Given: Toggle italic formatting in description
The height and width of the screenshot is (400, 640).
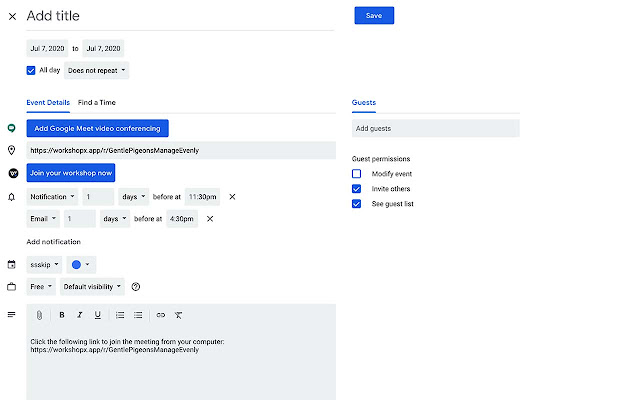Looking at the screenshot, I should [79, 315].
